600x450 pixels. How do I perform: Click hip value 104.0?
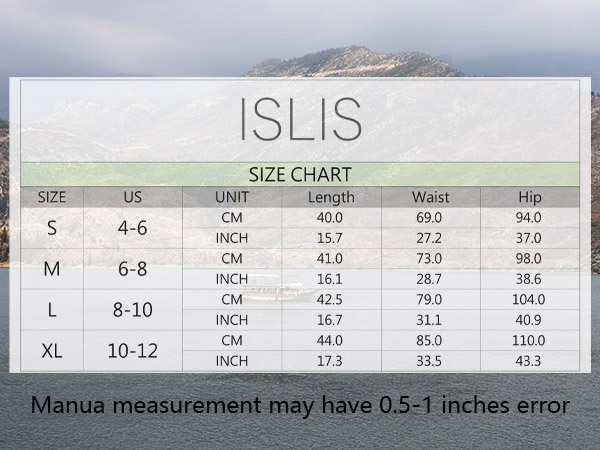[528, 300]
